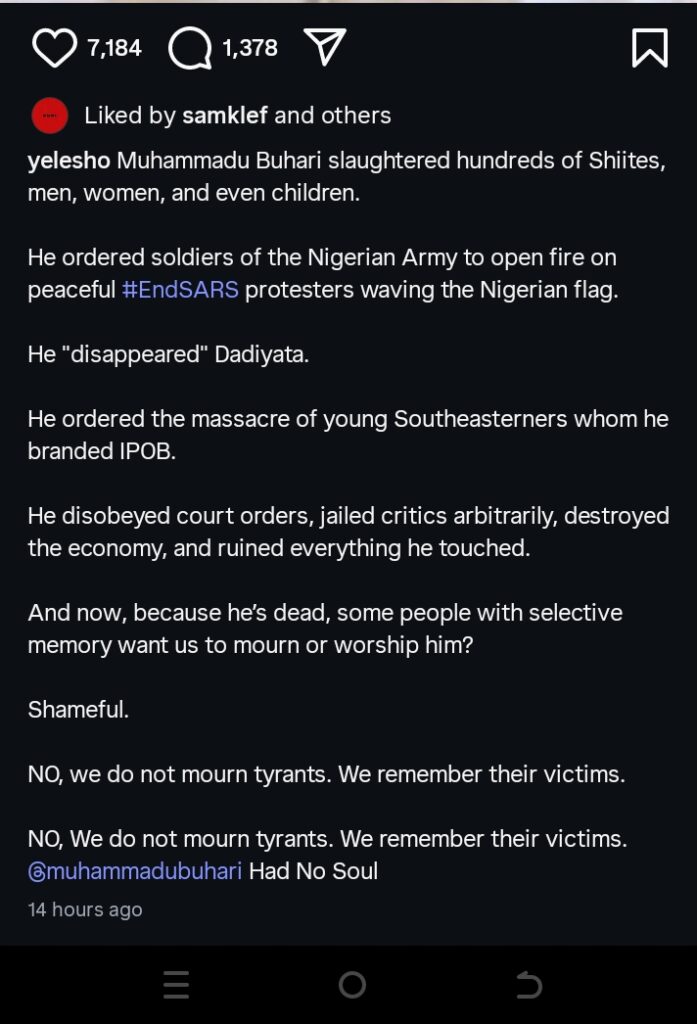Tap the 'He "disappeared" Dadiyata.' caption line

[x=168, y=354]
